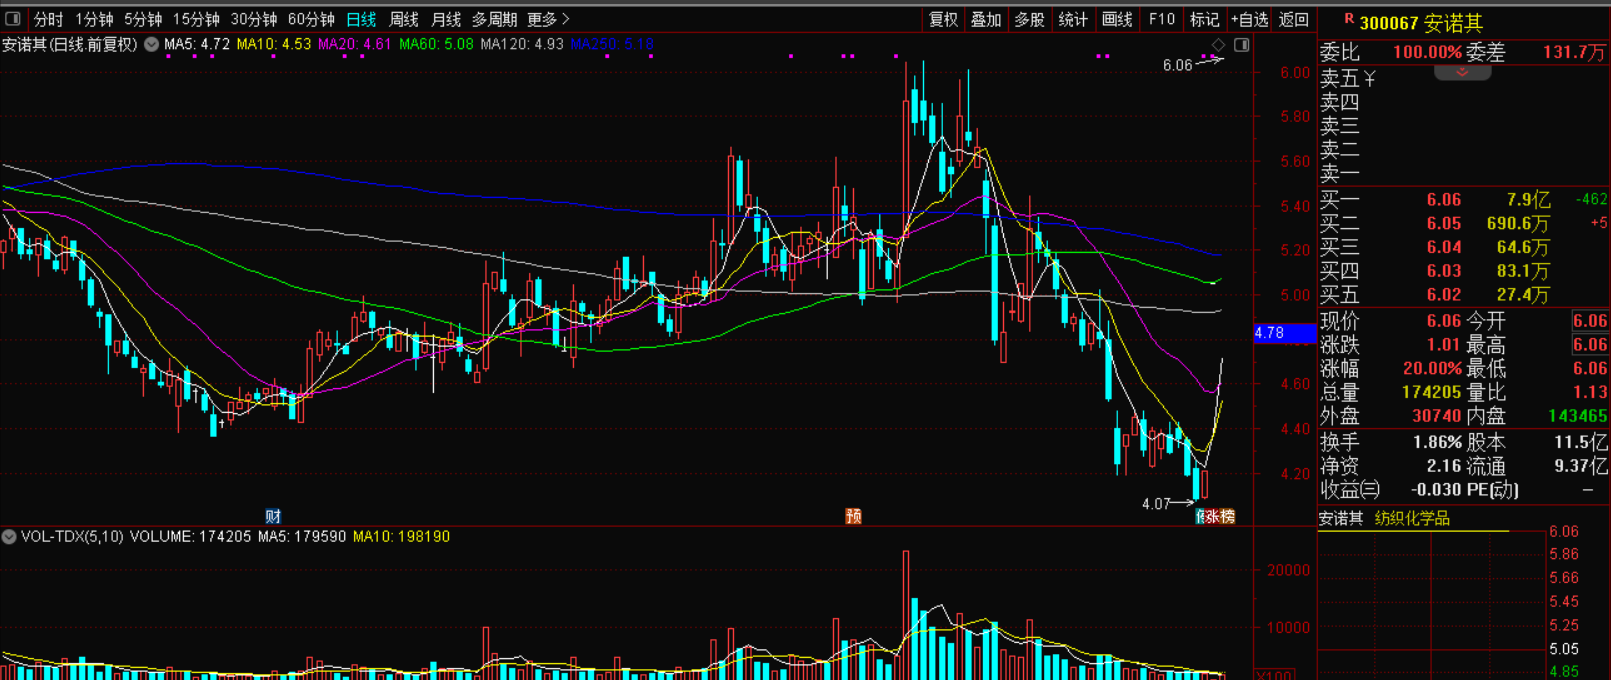Click the 返回 back button
This screenshot has width=1611, height=680.
tap(1293, 19)
